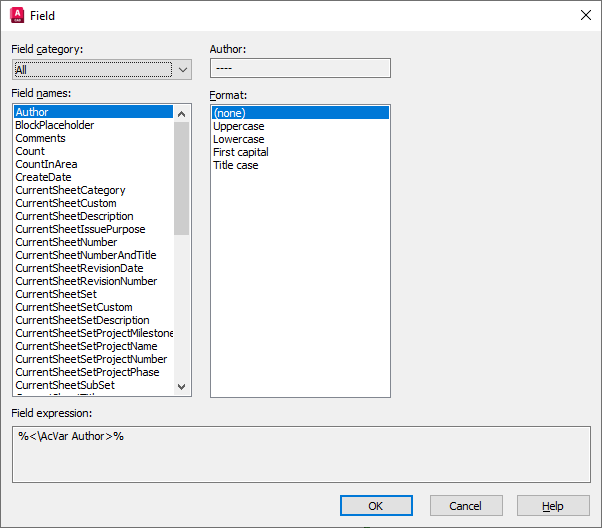
Task: Select CurrentSheetSetProjectNumber field name
Action: tap(91, 359)
